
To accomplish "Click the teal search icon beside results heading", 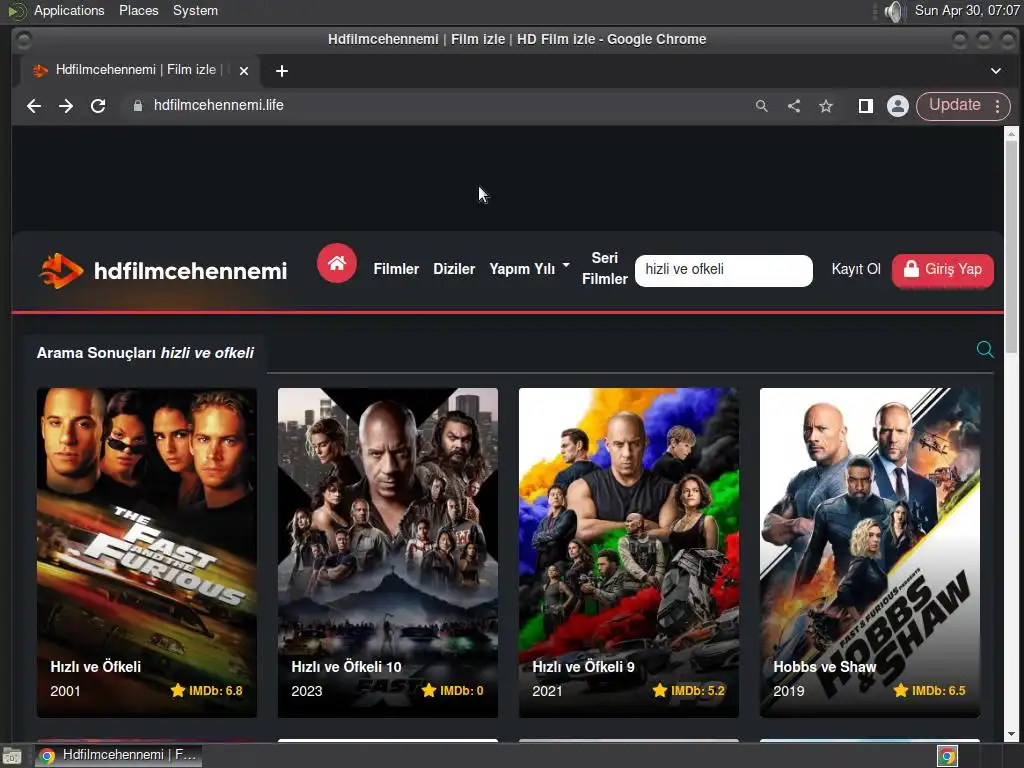I will (985, 349).
